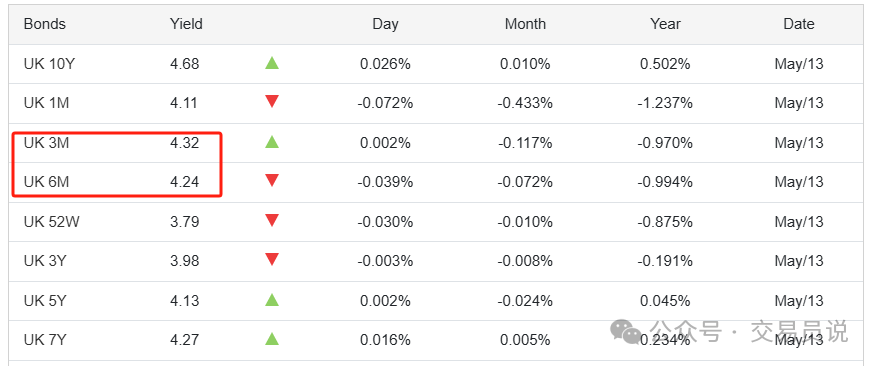Image resolution: width=876 pixels, height=366 pixels.
Task: Click the green up arrow for UK 5Y
Action: (x=272, y=300)
